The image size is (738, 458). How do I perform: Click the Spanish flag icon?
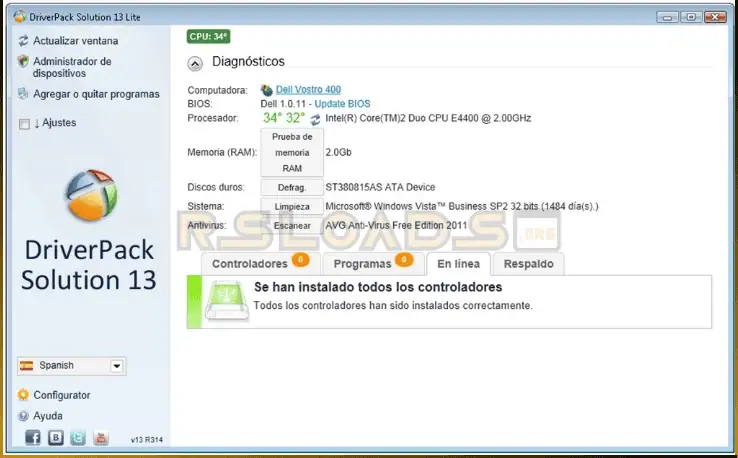click(26, 365)
